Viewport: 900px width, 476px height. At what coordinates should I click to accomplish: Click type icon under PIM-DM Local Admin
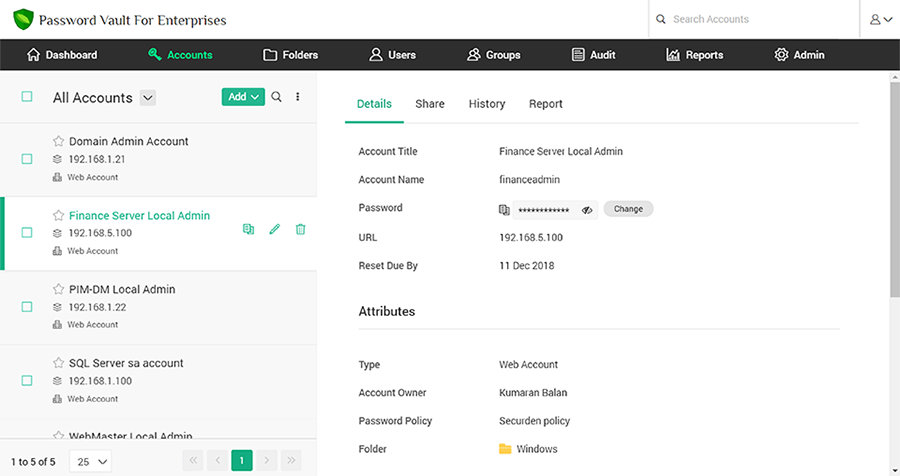pyautogui.click(x=57, y=324)
